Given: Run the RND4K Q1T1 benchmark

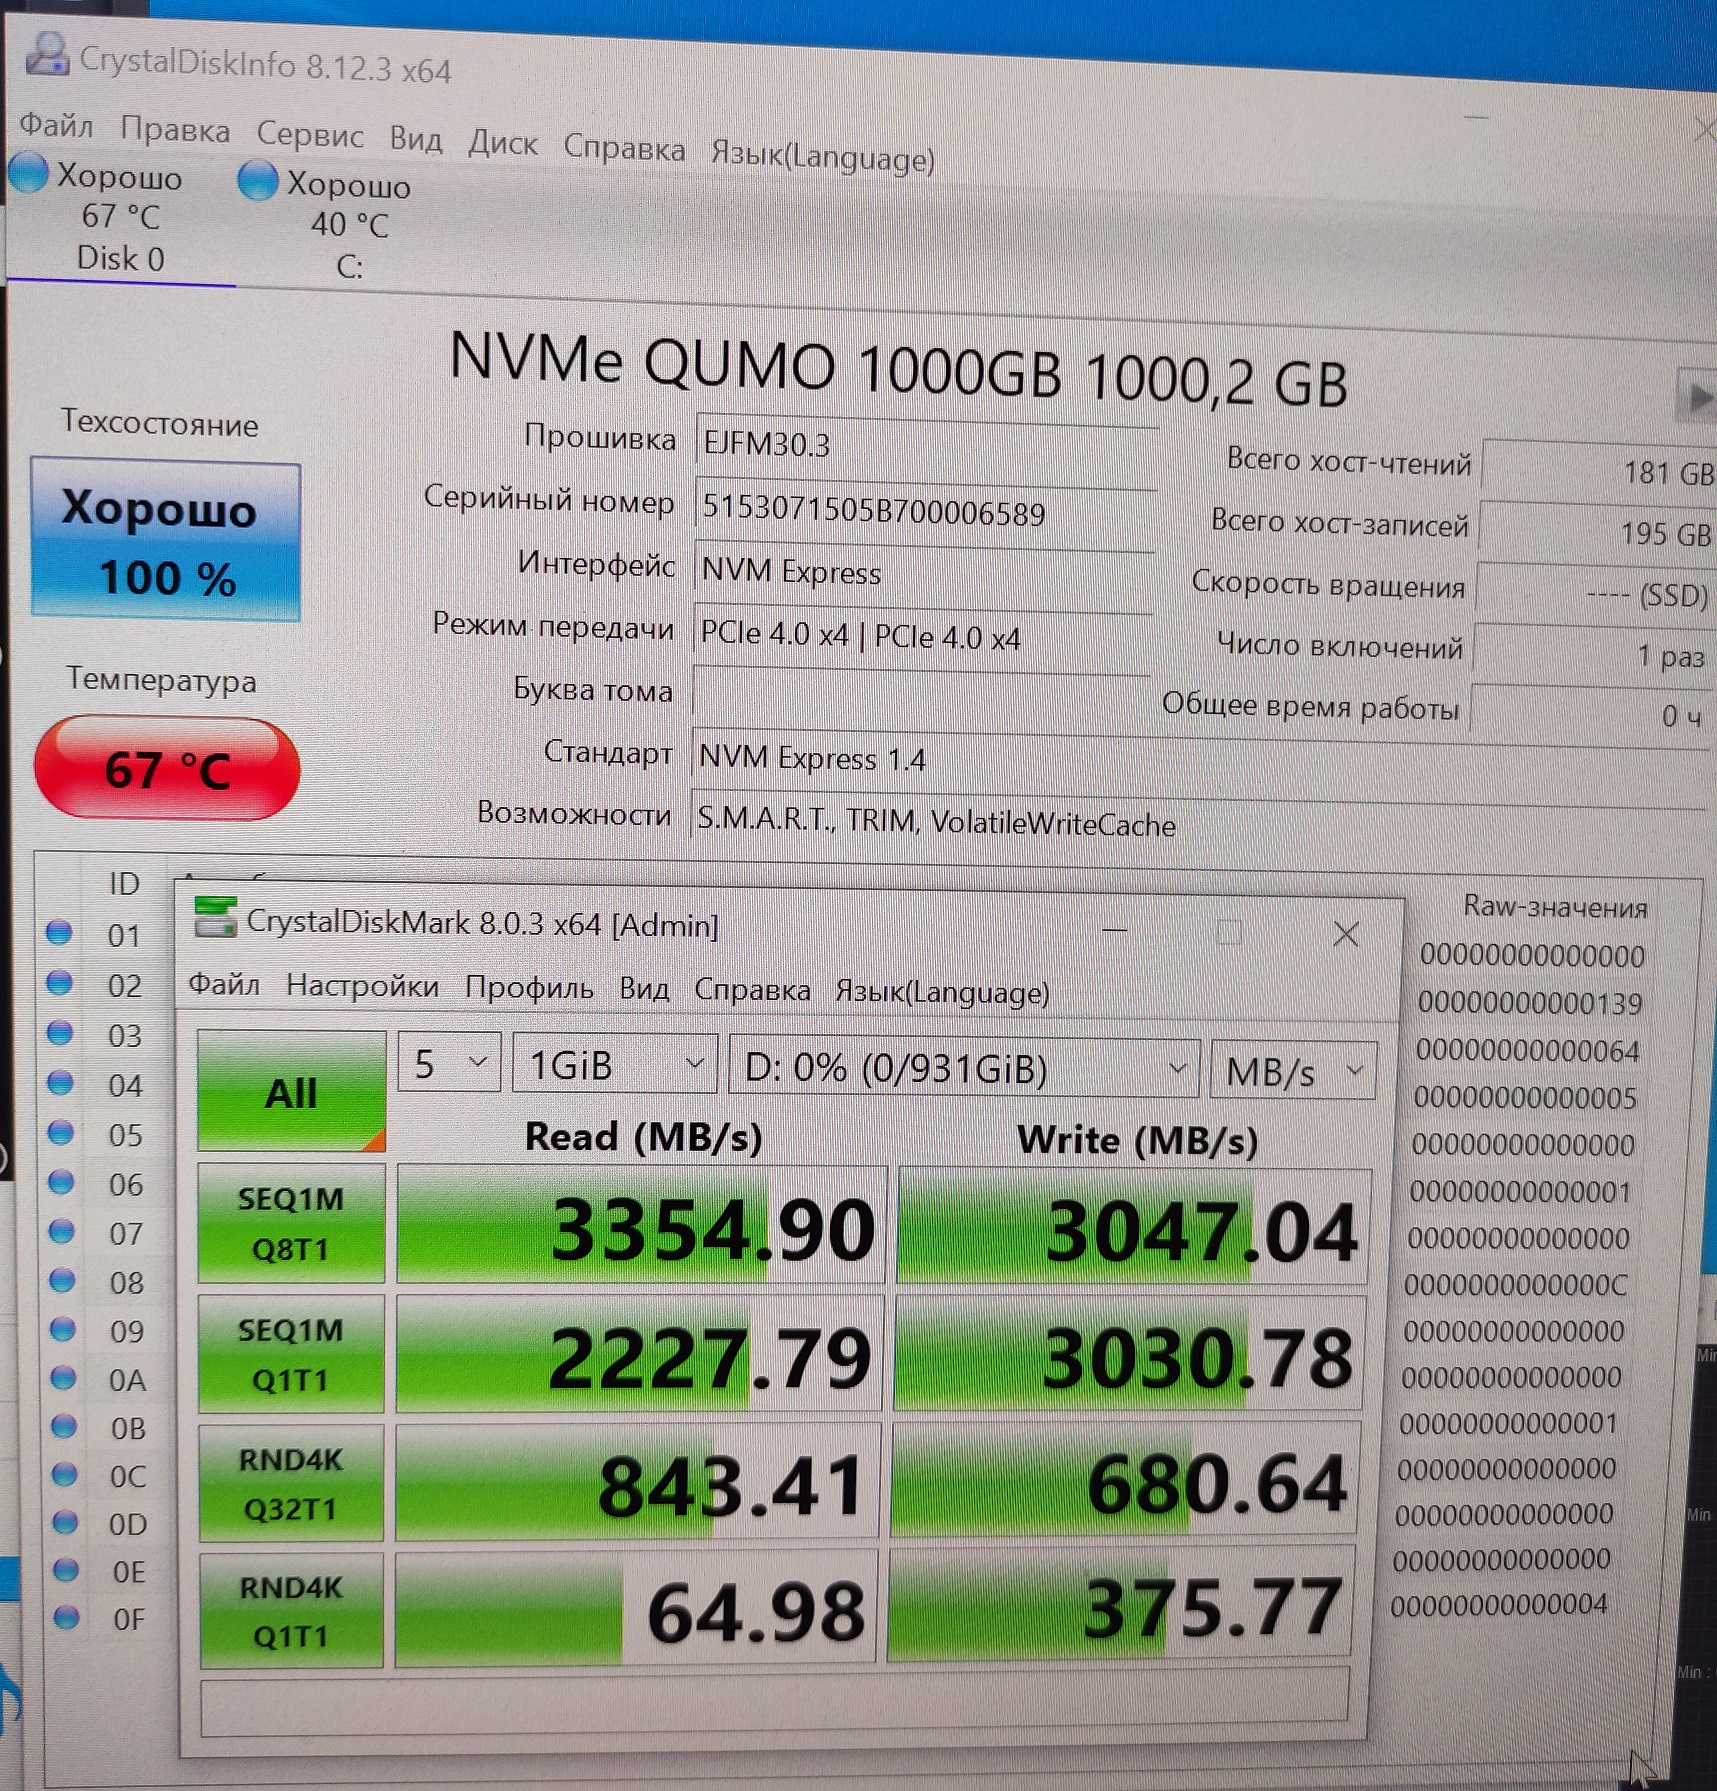Looking at the screenshot, I should [x=291, y=1612].
